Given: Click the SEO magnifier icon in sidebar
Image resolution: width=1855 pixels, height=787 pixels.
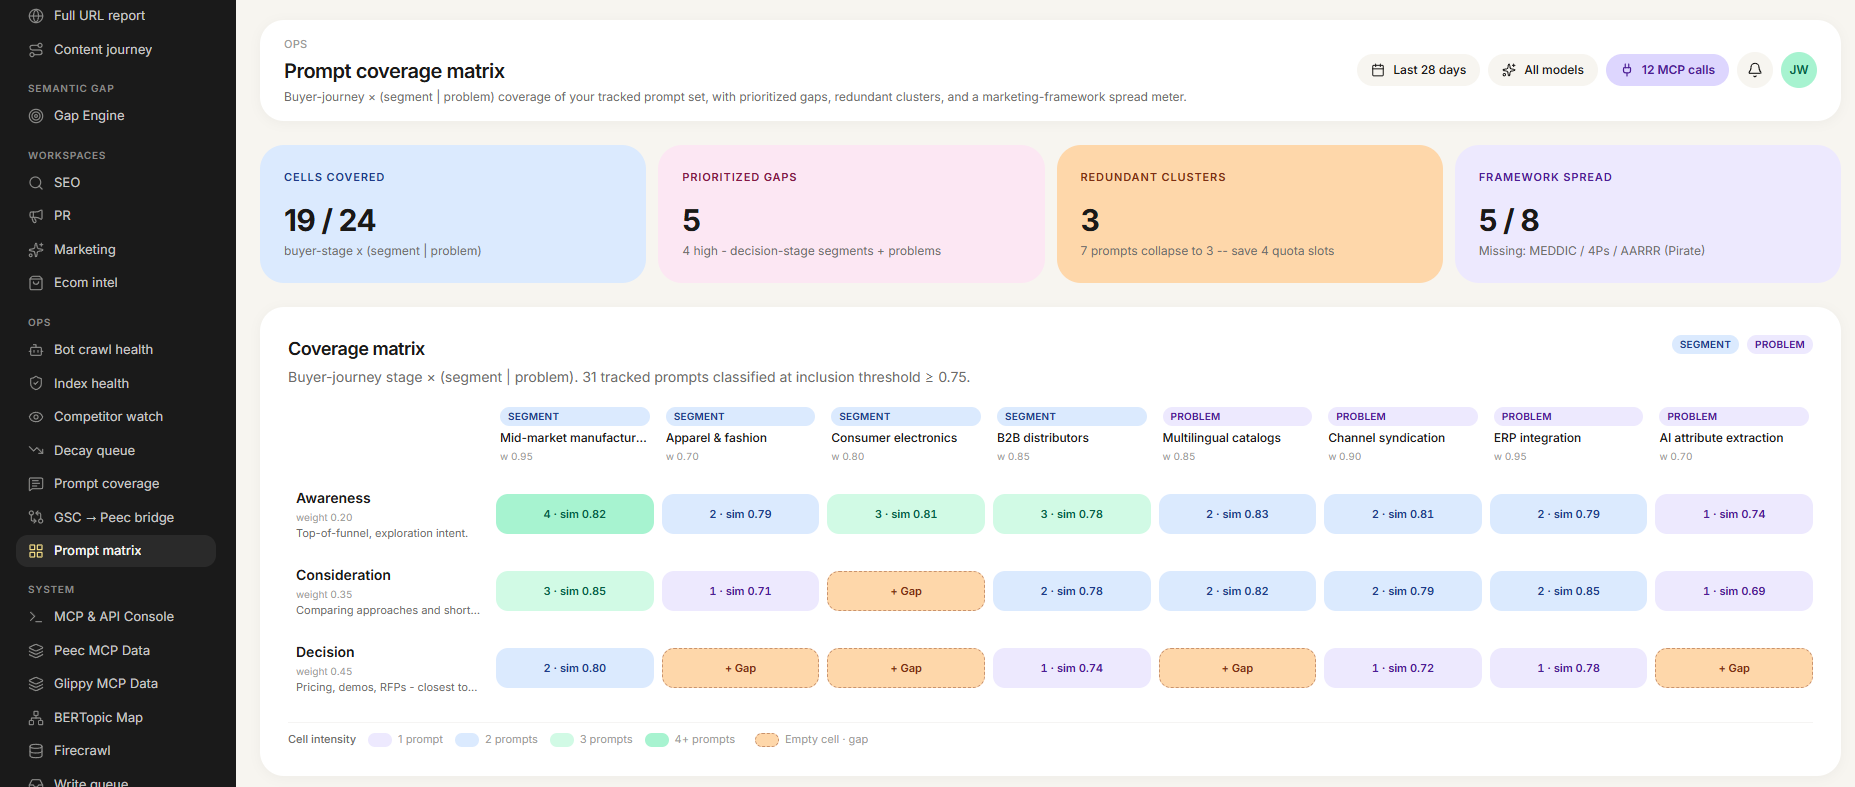Looking at the screenshot, I should point(36,183).
